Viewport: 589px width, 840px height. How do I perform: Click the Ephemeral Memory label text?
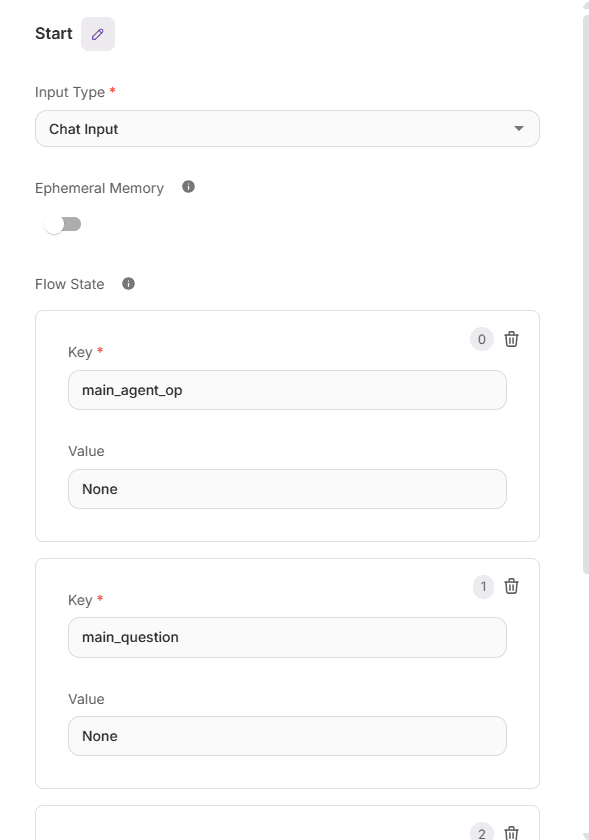99,187
